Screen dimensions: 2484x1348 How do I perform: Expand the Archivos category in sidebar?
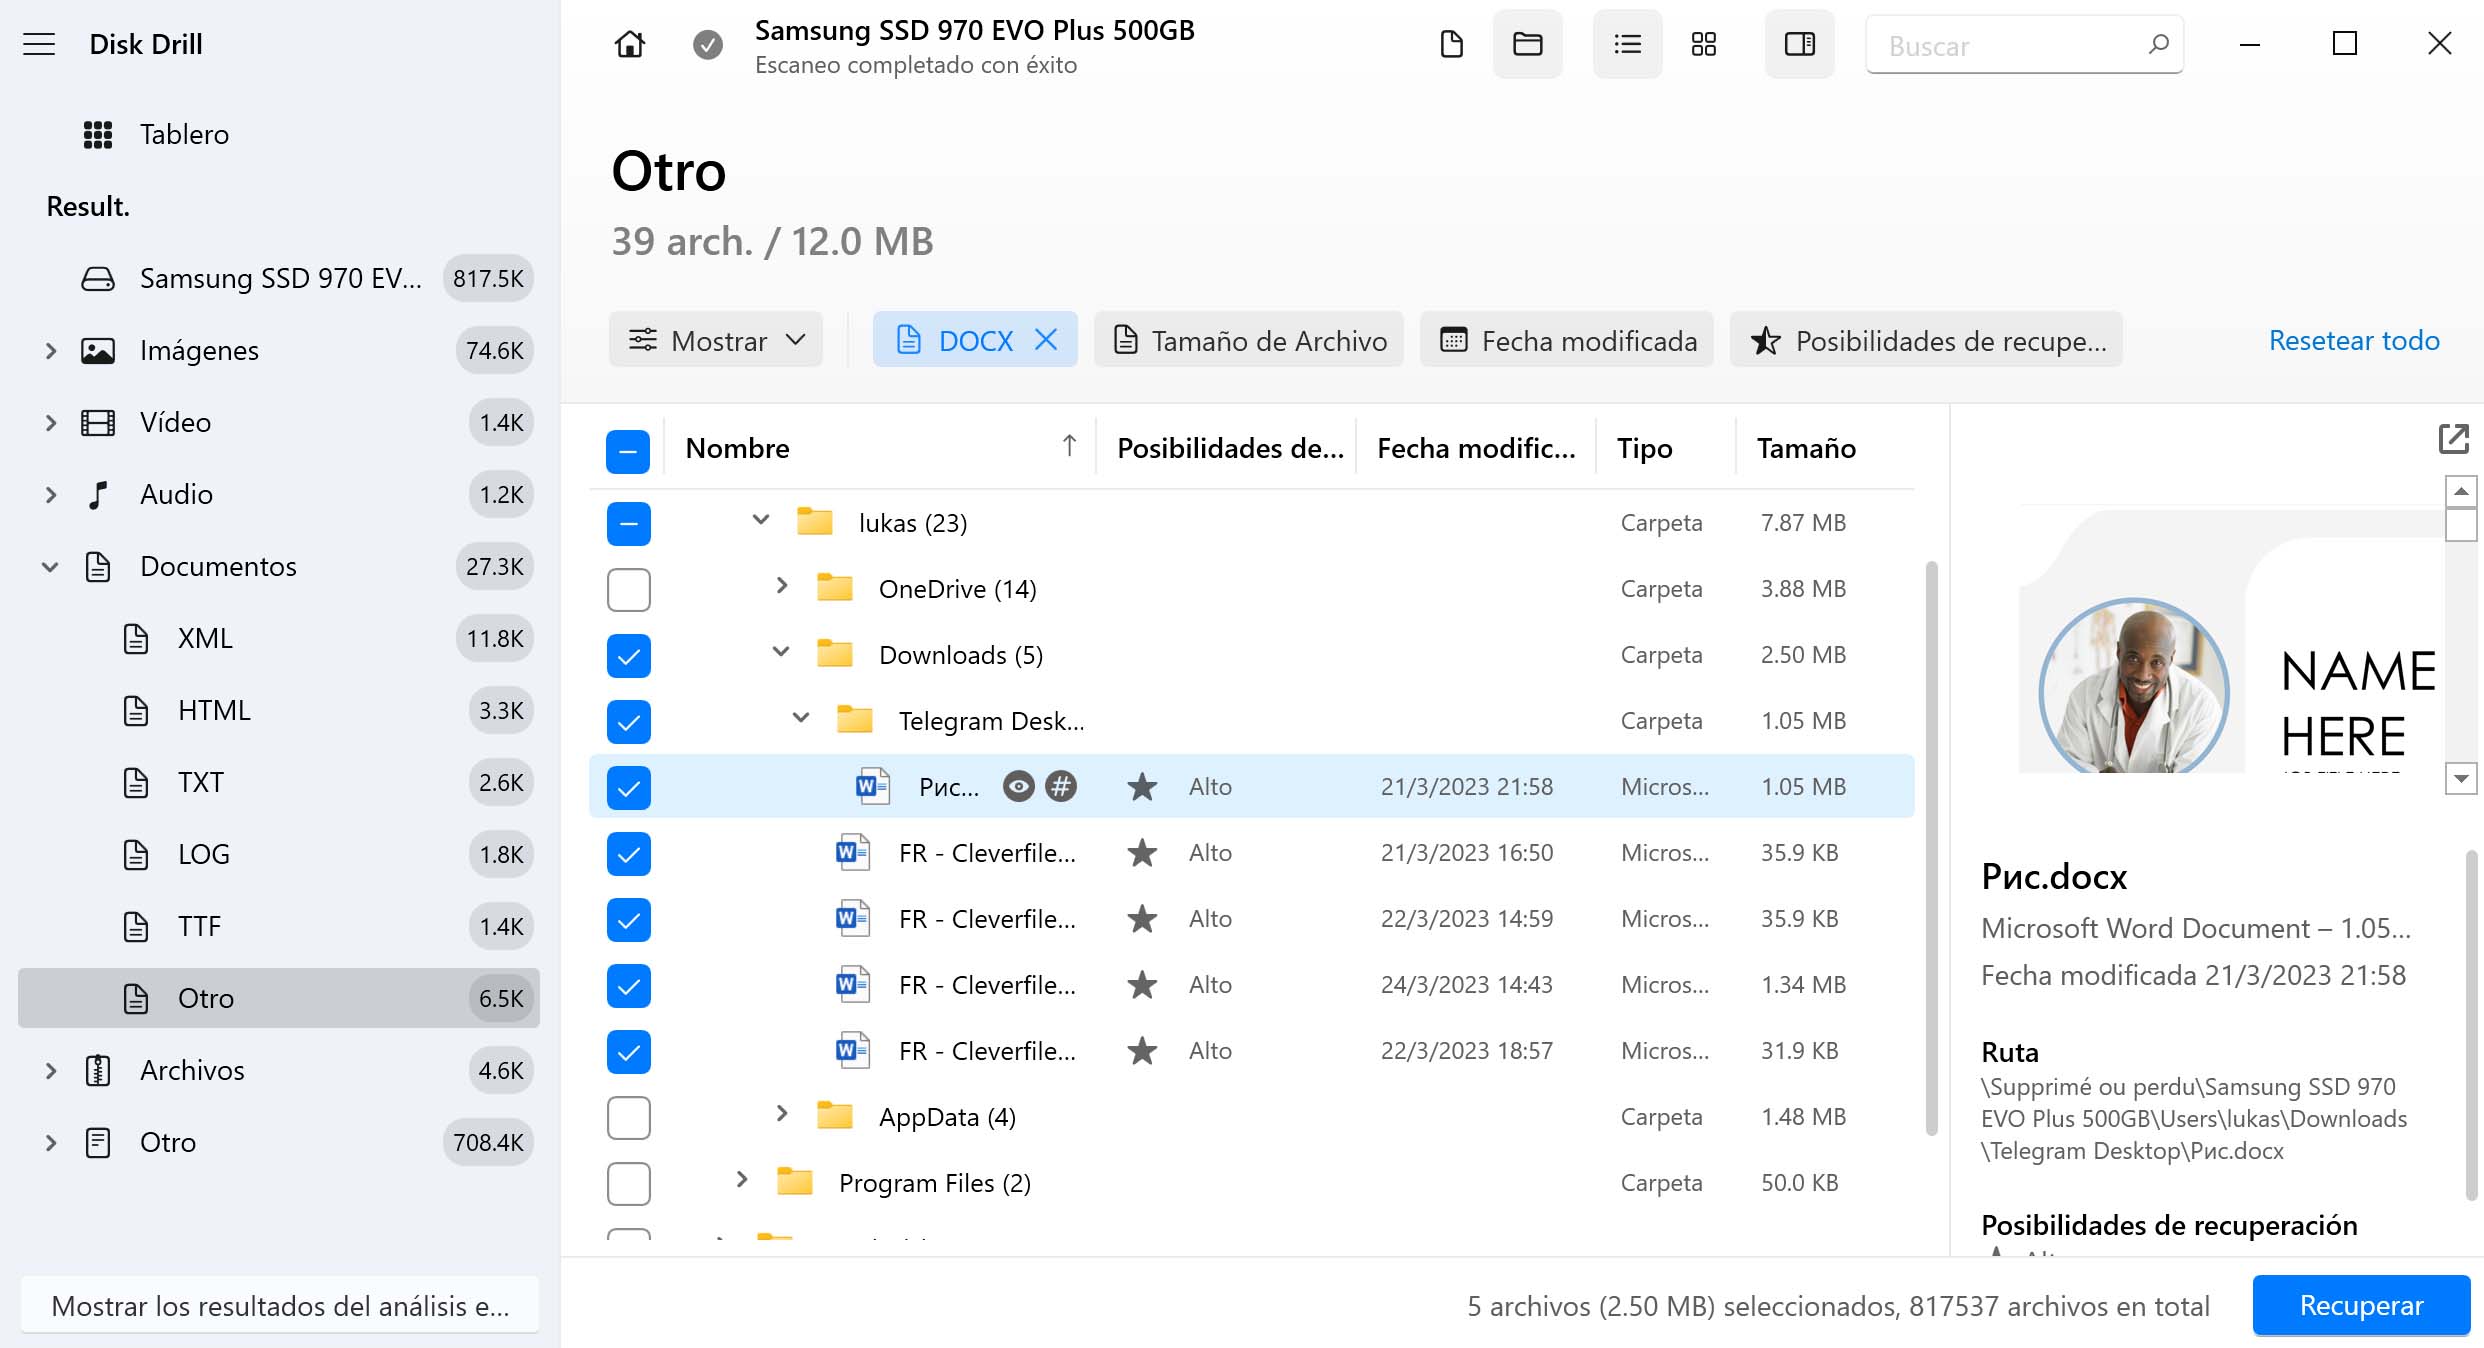tap(50, 1070)
